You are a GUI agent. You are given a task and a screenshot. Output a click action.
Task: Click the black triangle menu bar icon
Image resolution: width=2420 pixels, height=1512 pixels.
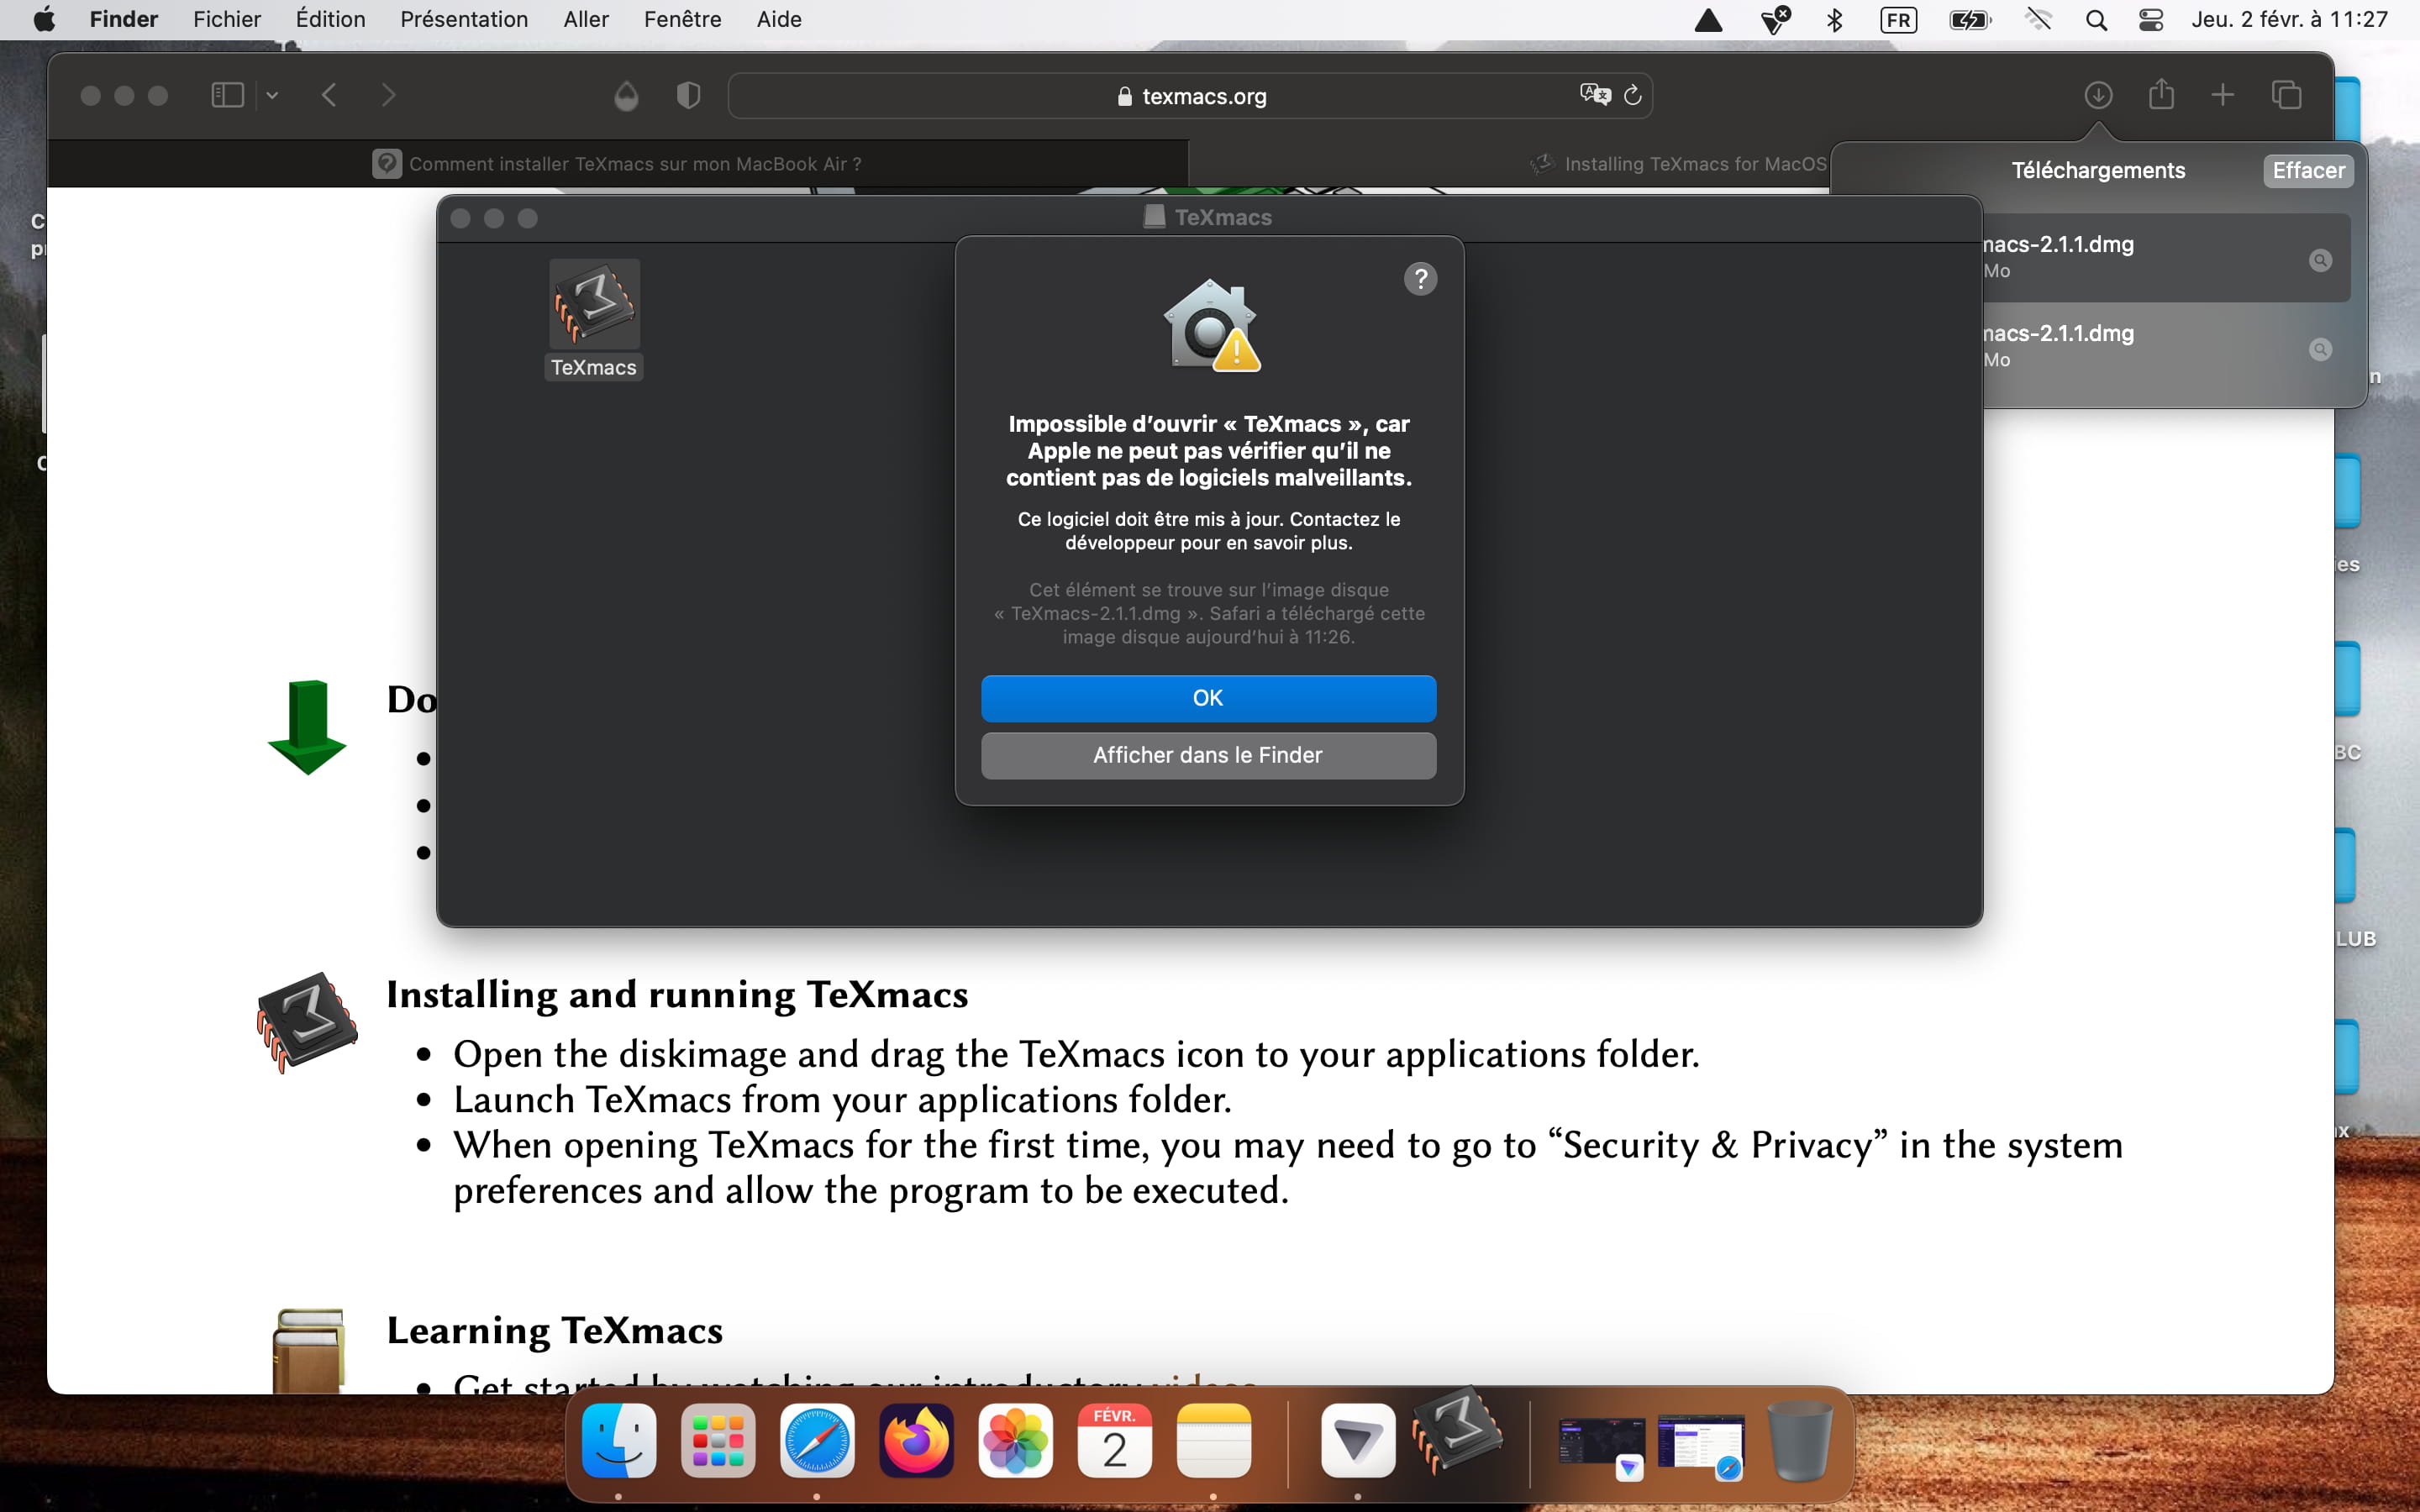pos(1708,20)
